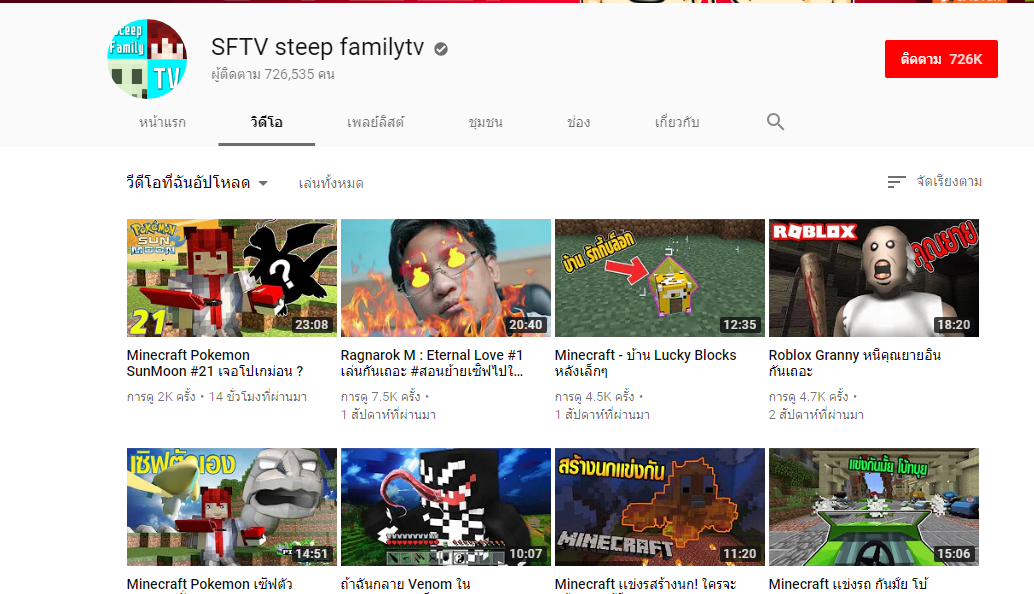The height and width of the screenshot is (594, 1034).
Task: Click title Minecraft แข่งรถ กันมัย โบ้
Action: 848,584
